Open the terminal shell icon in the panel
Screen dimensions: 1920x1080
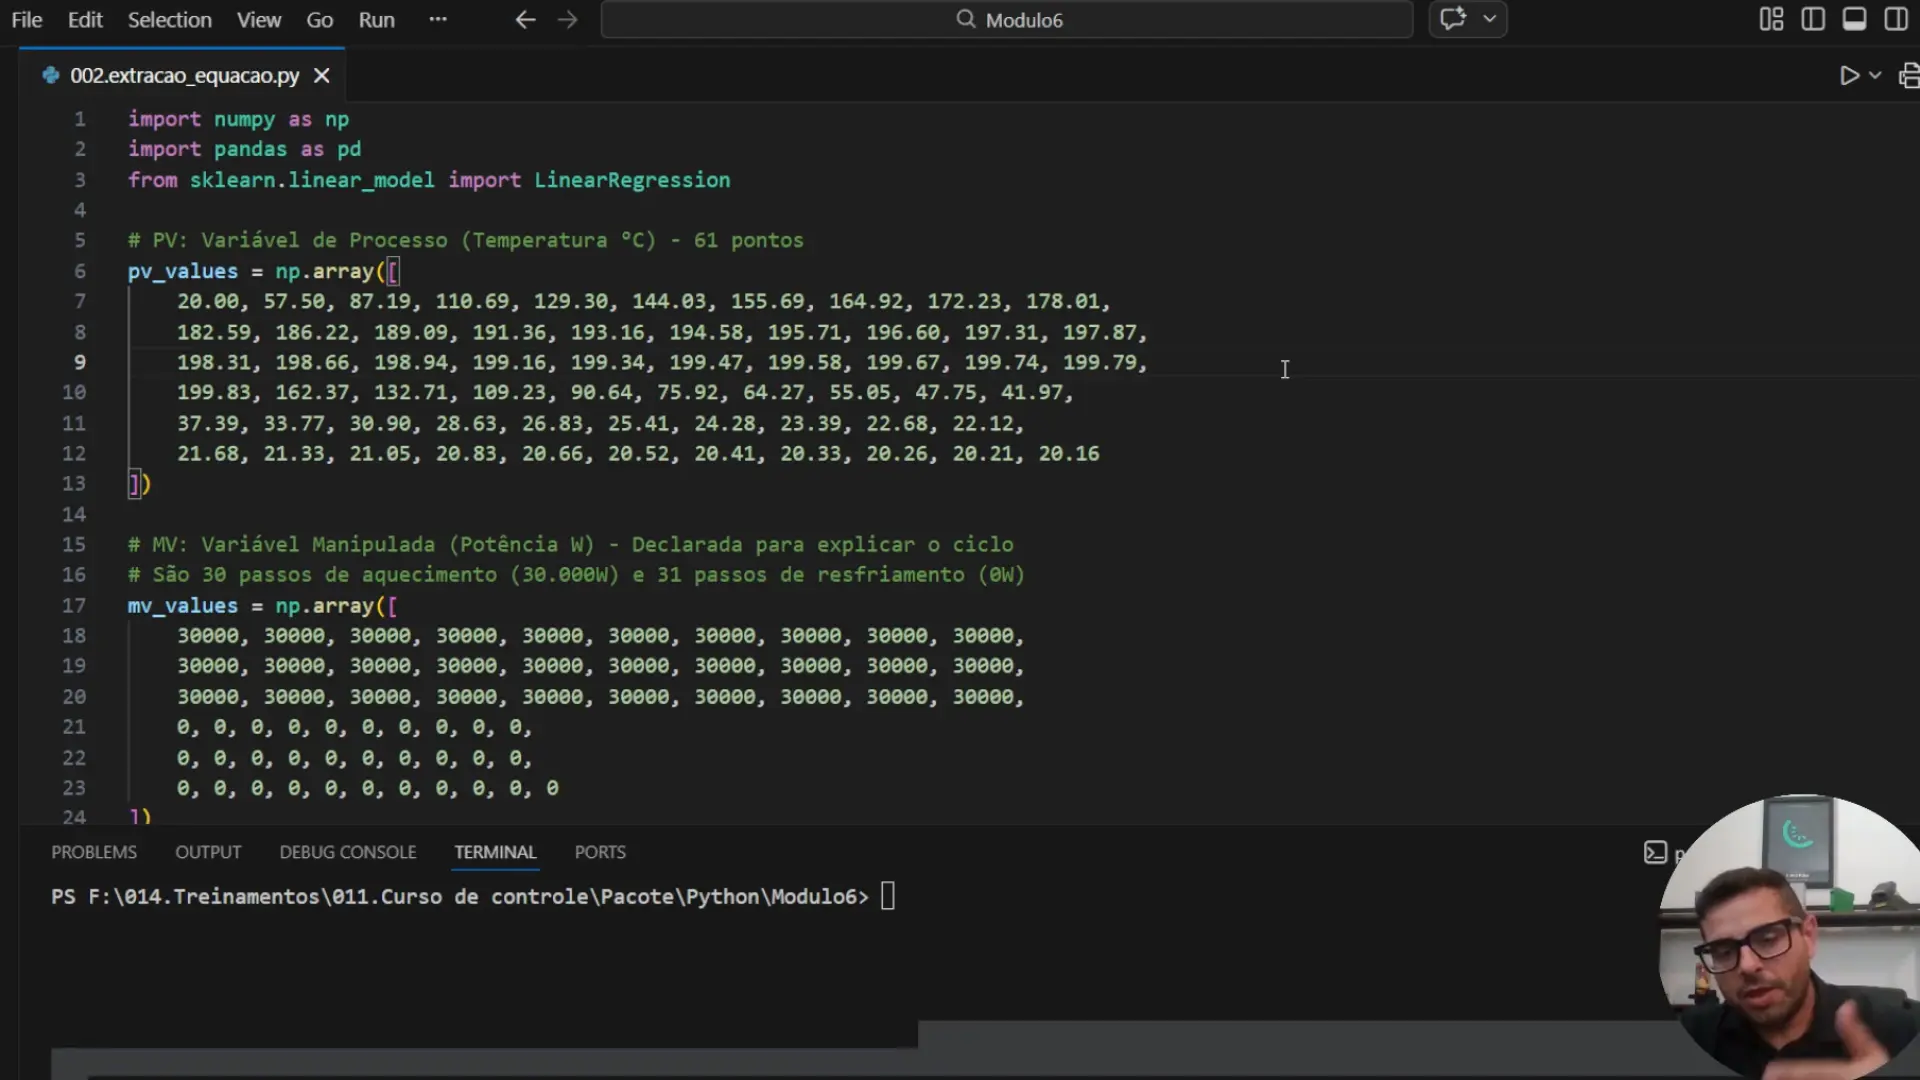pos(1655,852)
